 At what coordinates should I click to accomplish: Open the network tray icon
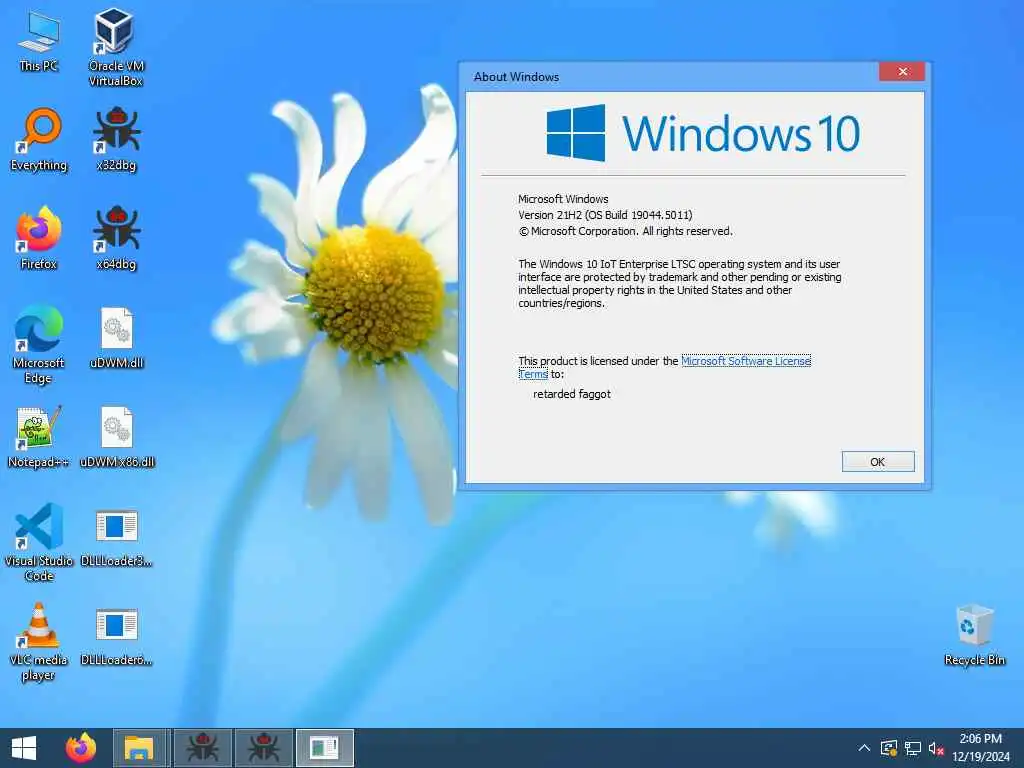(913, 748)
